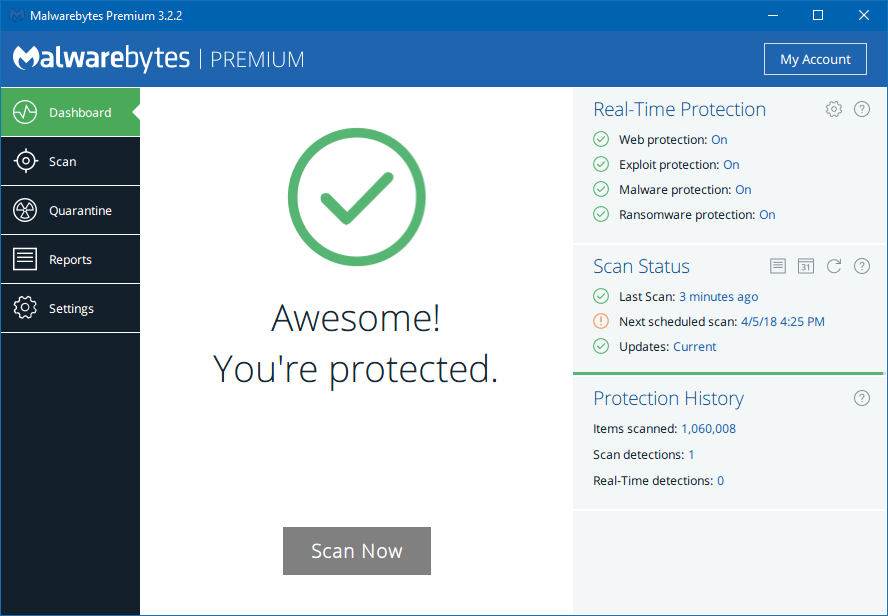Click the Scan Now button
This screenshot has width=888, height=616.
(x=356, y=551)
